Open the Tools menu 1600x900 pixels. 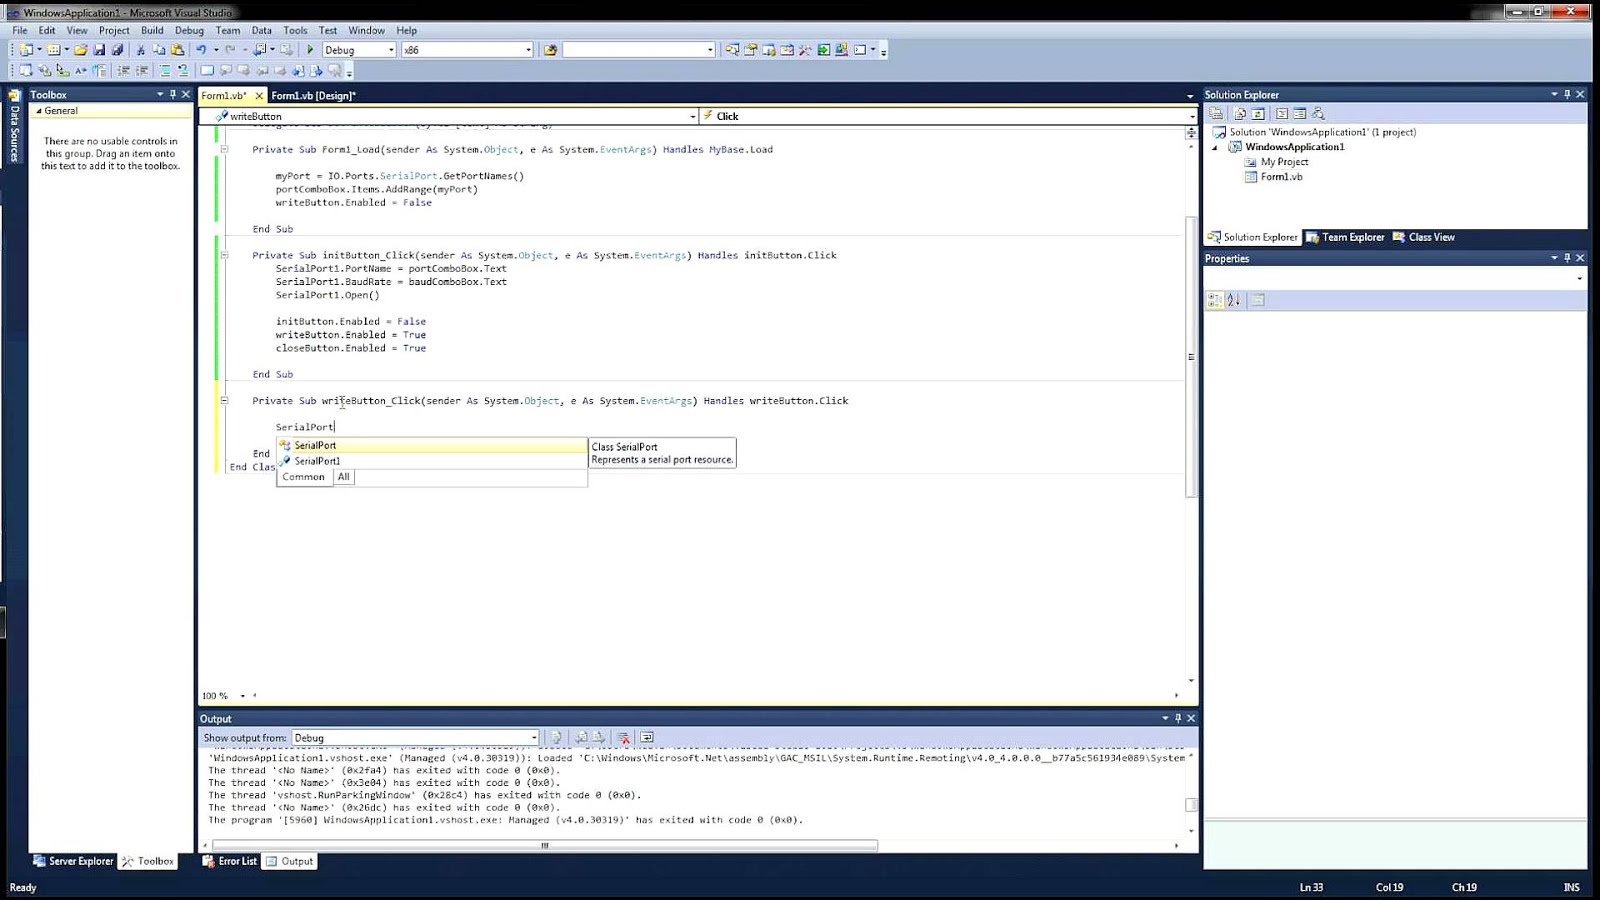tap(295, 30)
